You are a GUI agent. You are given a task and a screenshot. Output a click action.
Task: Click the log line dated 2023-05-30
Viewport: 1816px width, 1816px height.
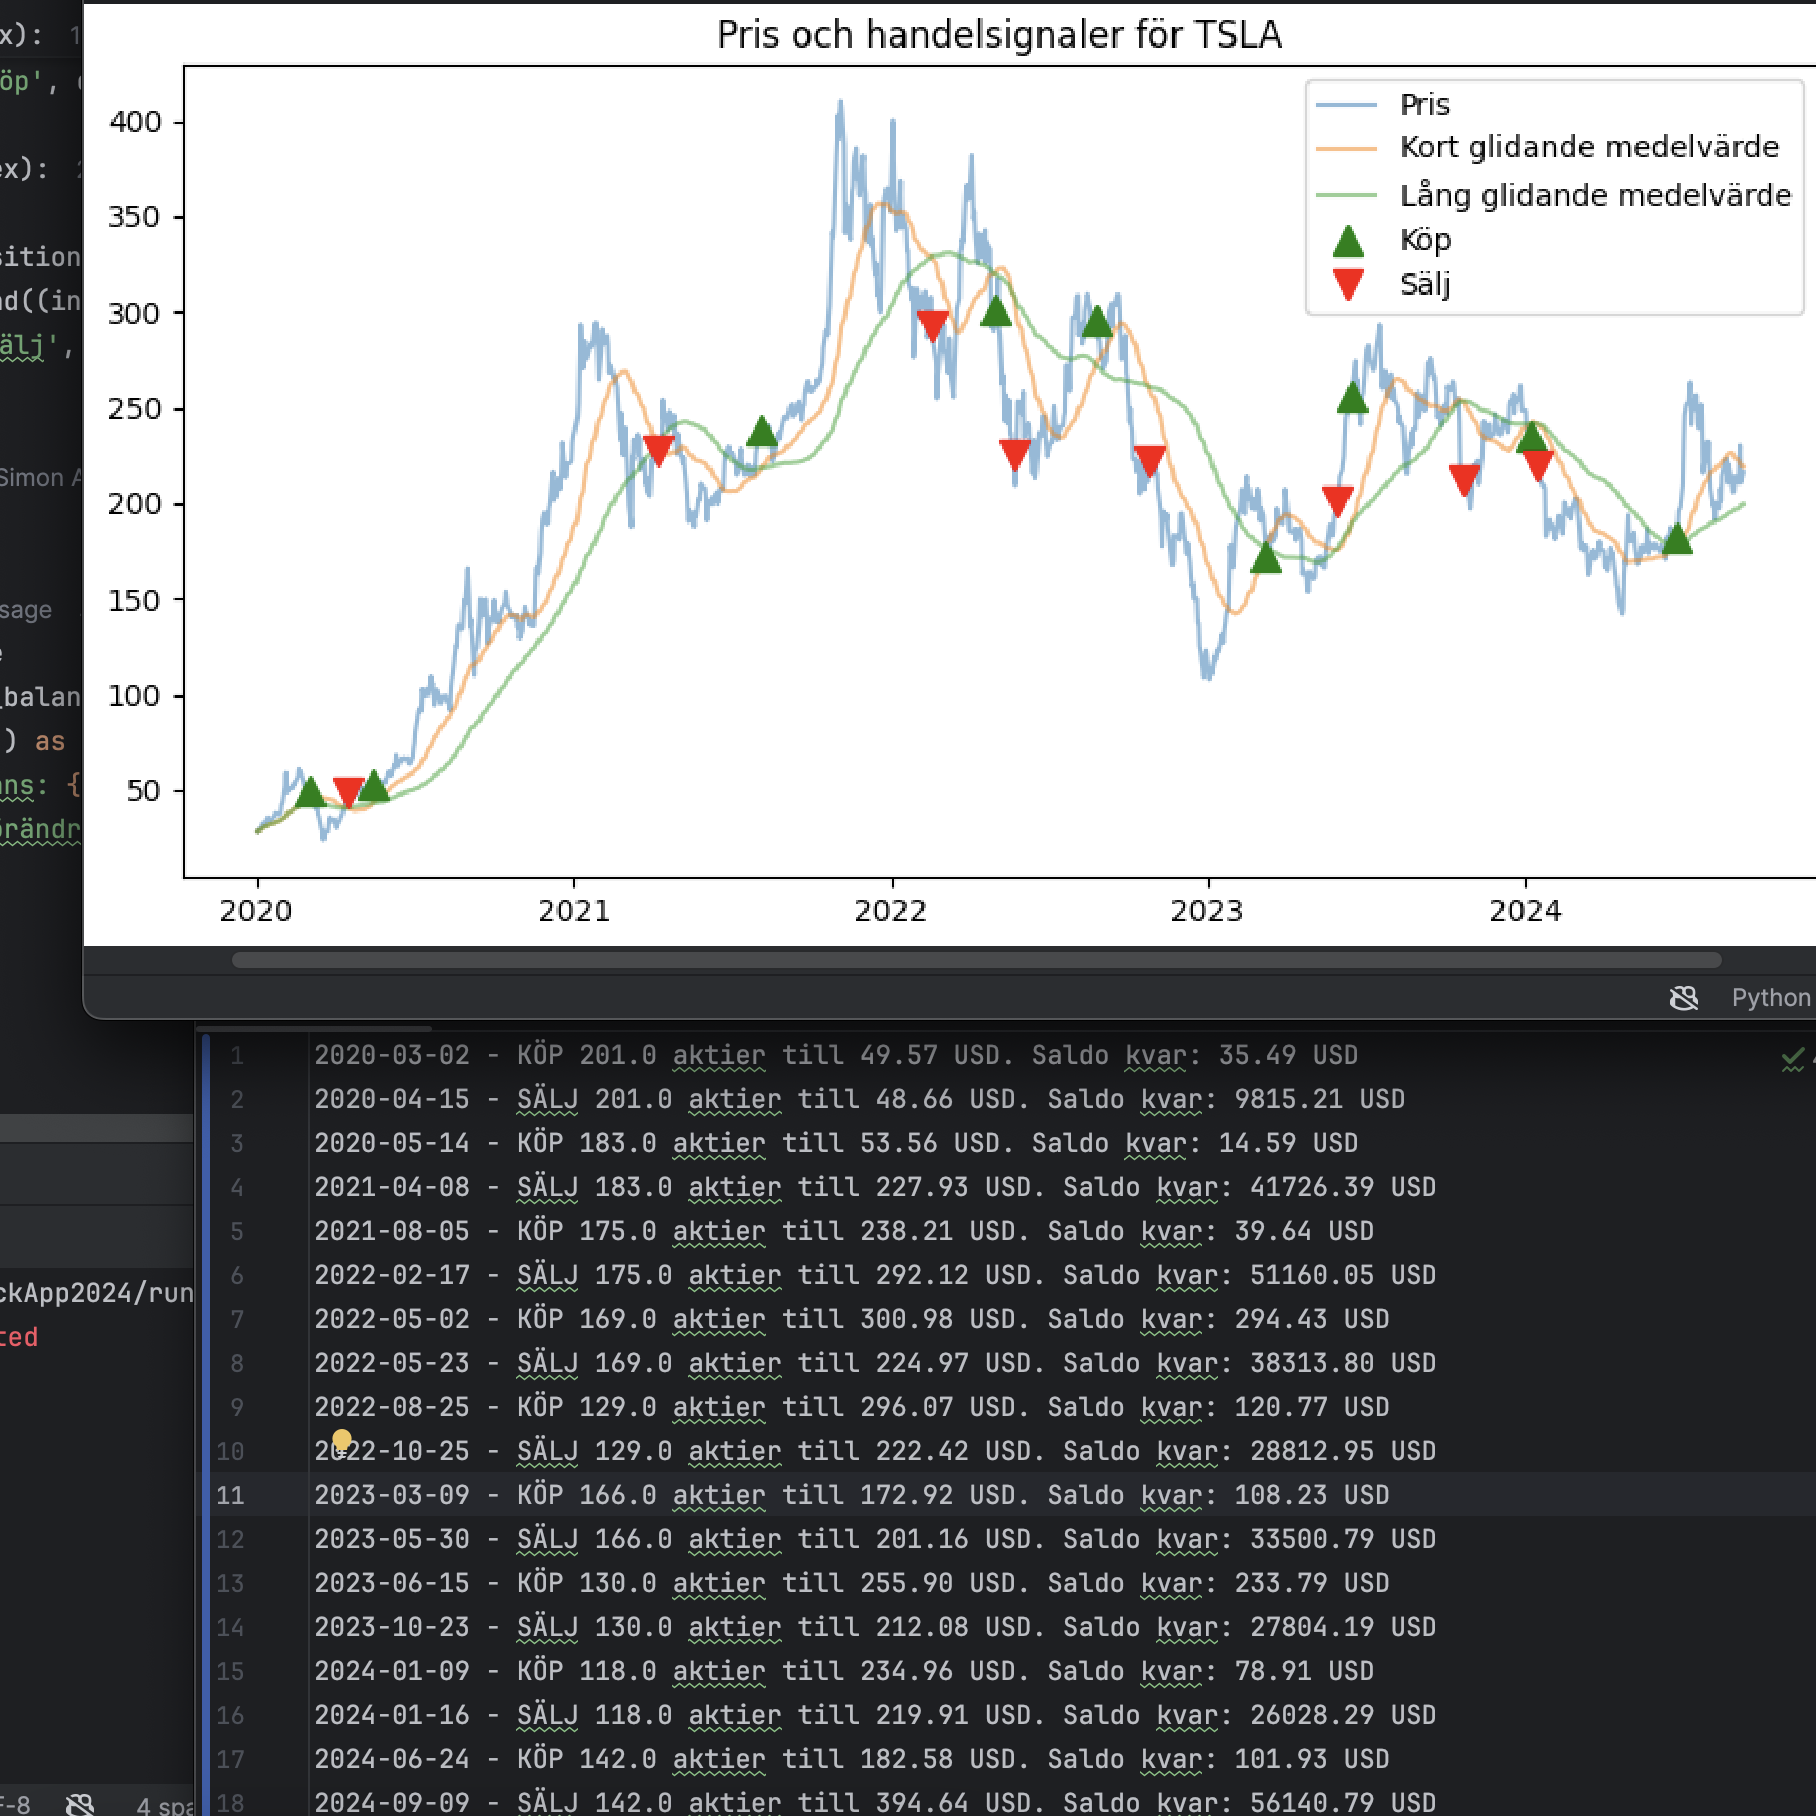pos(875,1540)
